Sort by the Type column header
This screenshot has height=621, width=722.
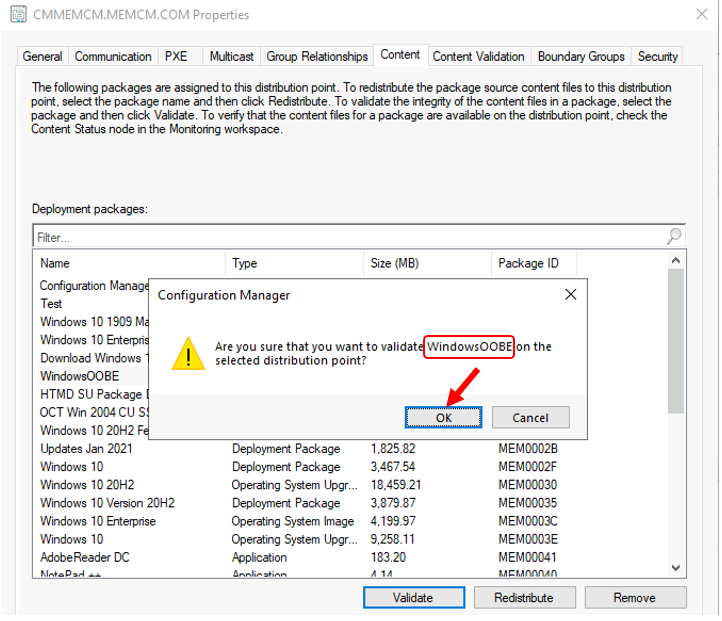(295, 263)
